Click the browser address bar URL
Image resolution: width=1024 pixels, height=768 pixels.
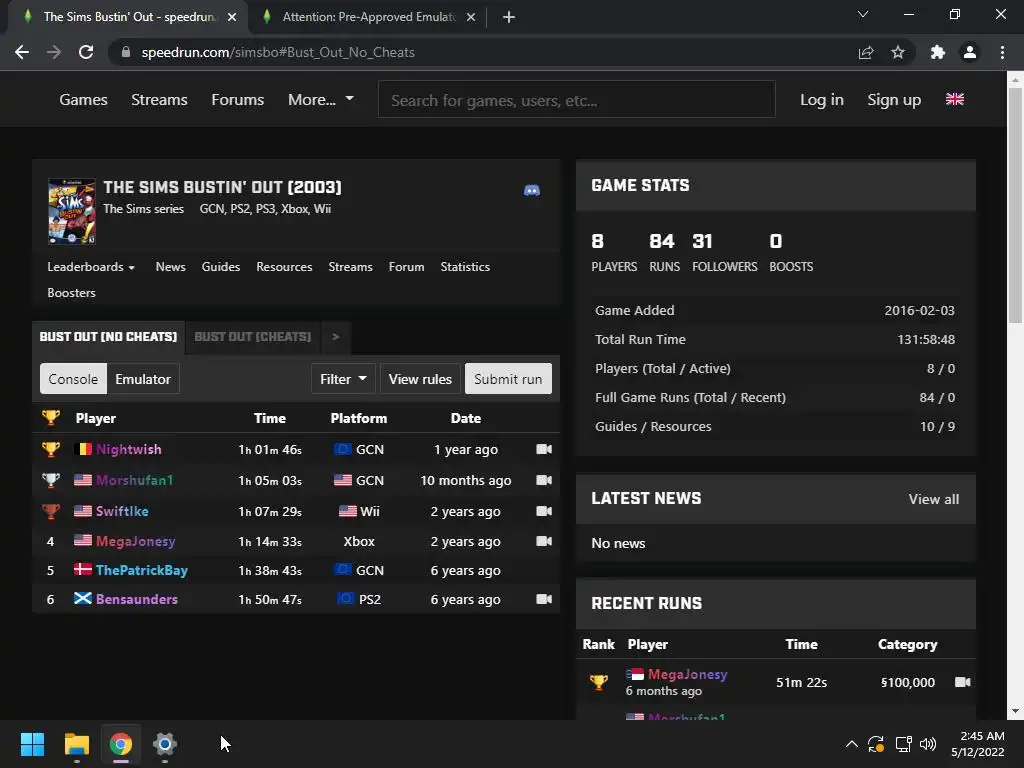point(278,52)
